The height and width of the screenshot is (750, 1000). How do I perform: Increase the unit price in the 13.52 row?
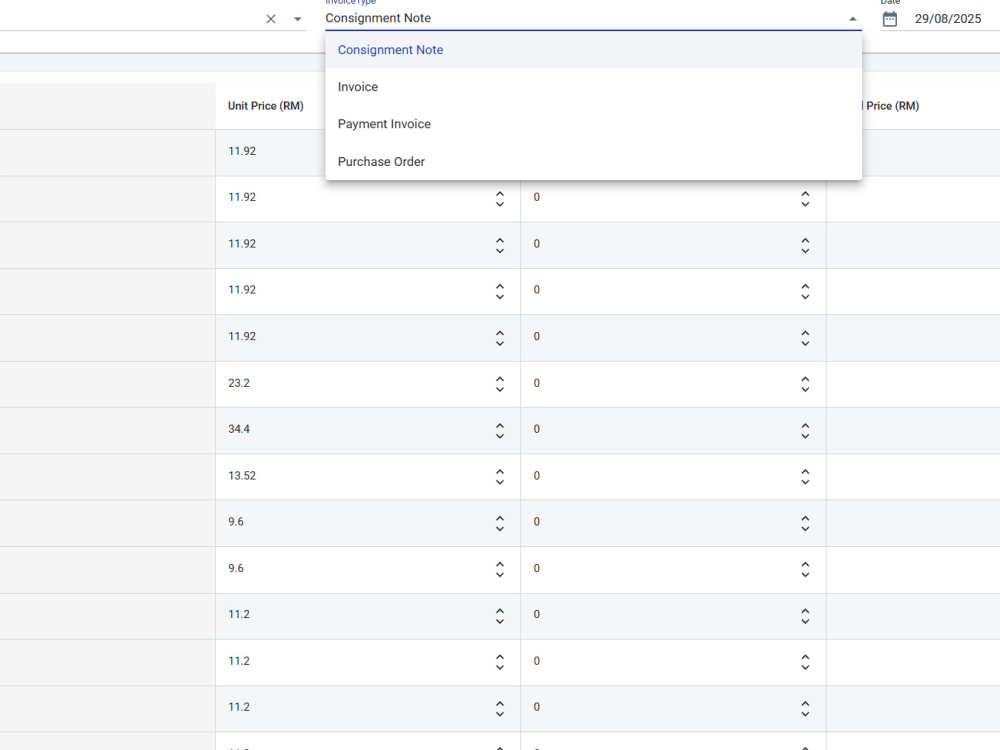pos(500,472)
